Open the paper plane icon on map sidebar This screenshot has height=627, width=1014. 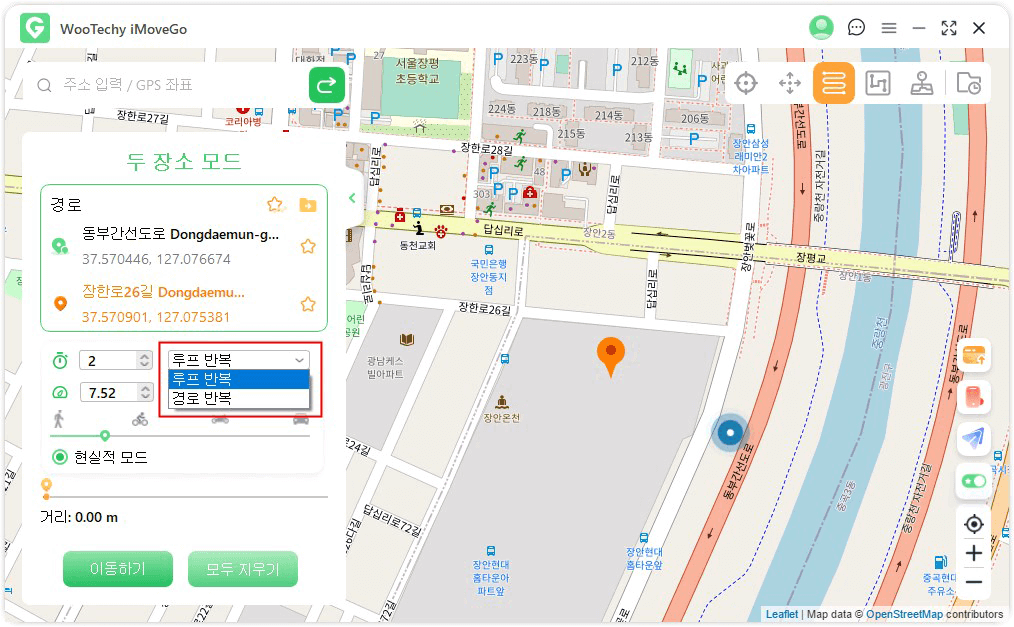[973, 438]
